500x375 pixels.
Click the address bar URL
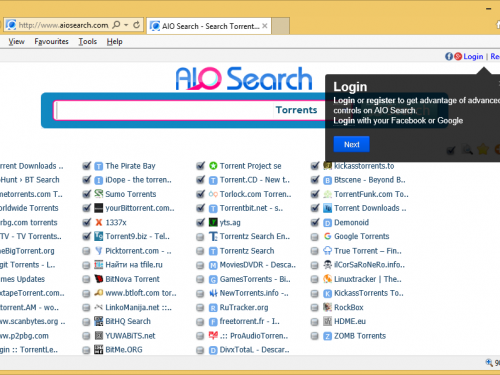point(63,25)
